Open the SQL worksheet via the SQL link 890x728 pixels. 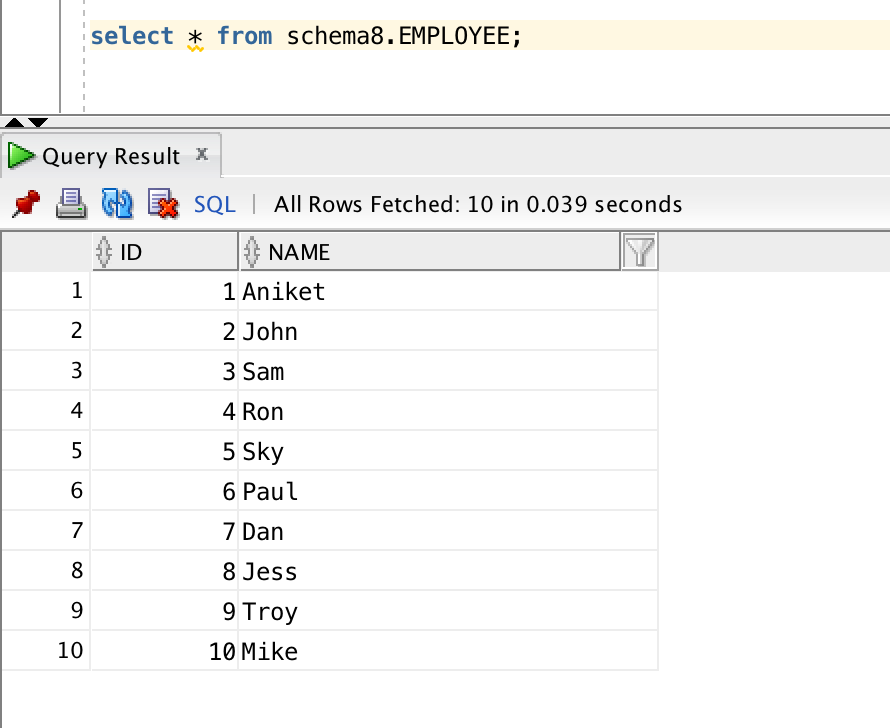(213, 203)
